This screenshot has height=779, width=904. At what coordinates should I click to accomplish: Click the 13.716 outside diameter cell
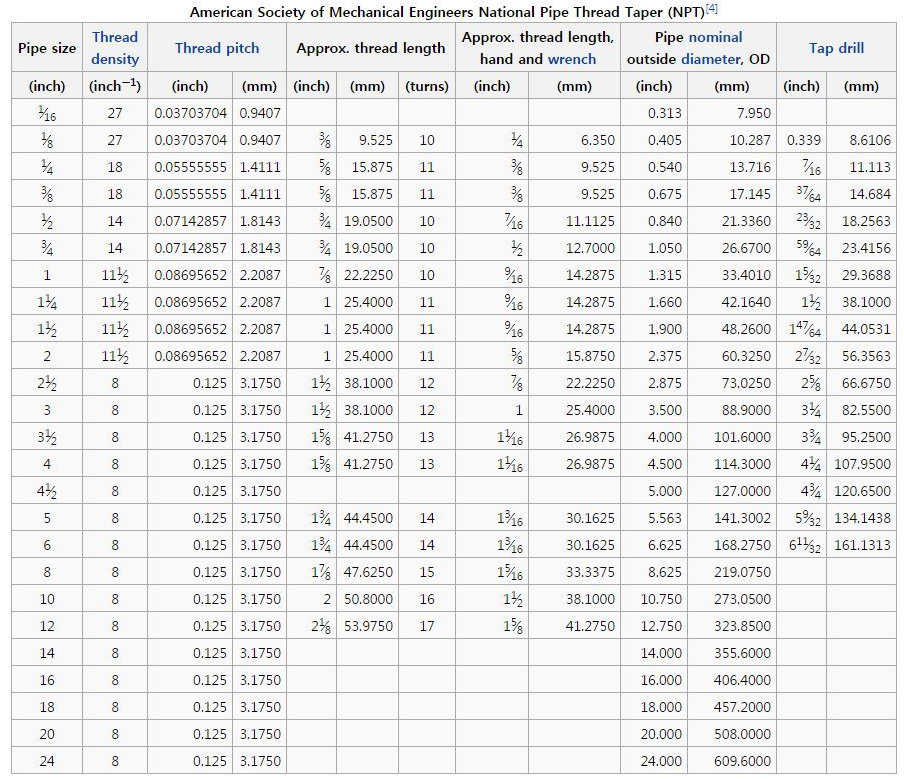pyautogui.click(x=732, y=167)
